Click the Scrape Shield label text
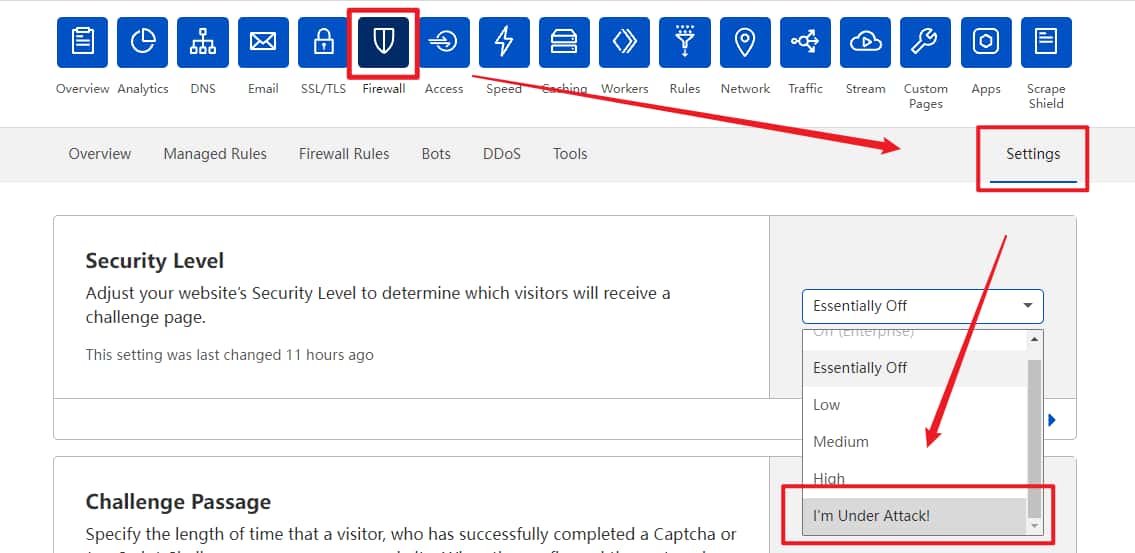This screenshot has width=1135, height=553. (1046, 96)
